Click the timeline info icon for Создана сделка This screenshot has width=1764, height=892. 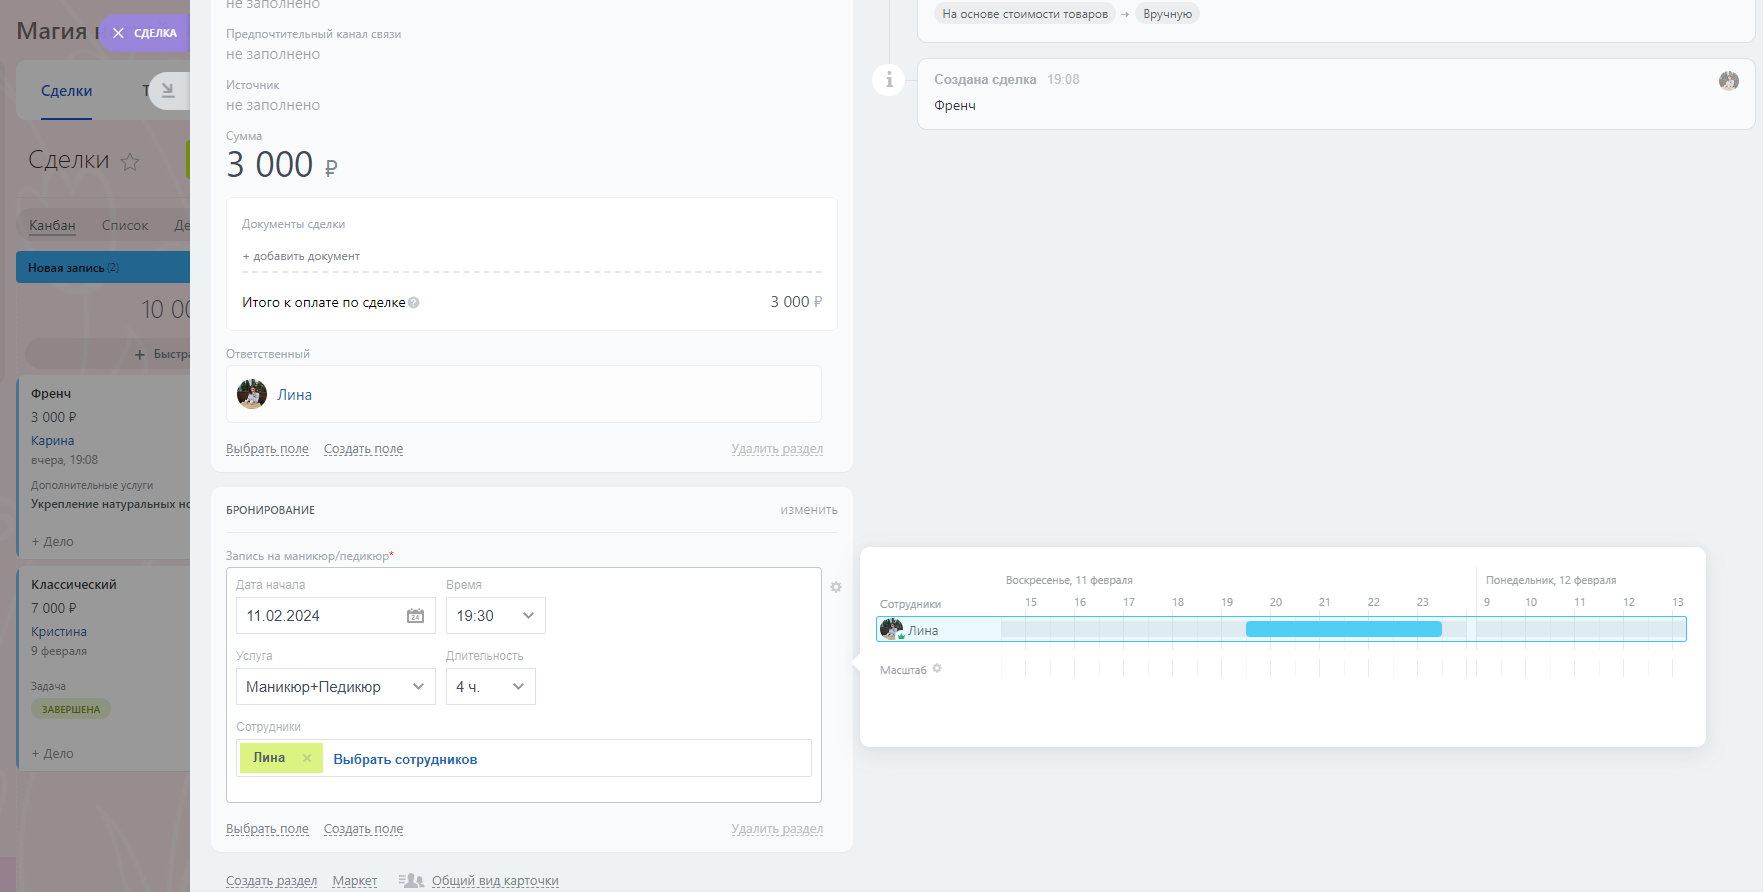889,79
